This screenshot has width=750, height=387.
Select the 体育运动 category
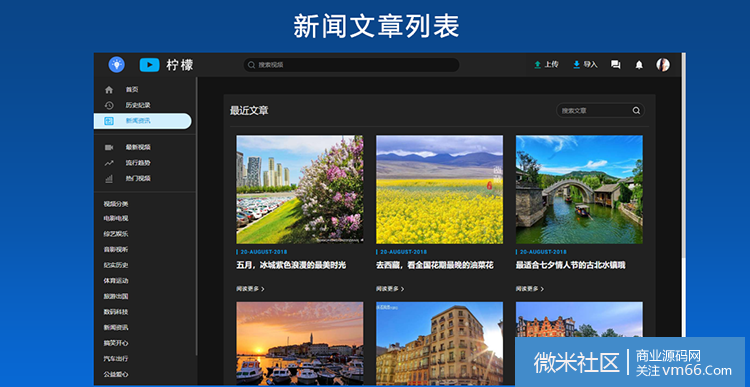116,281
